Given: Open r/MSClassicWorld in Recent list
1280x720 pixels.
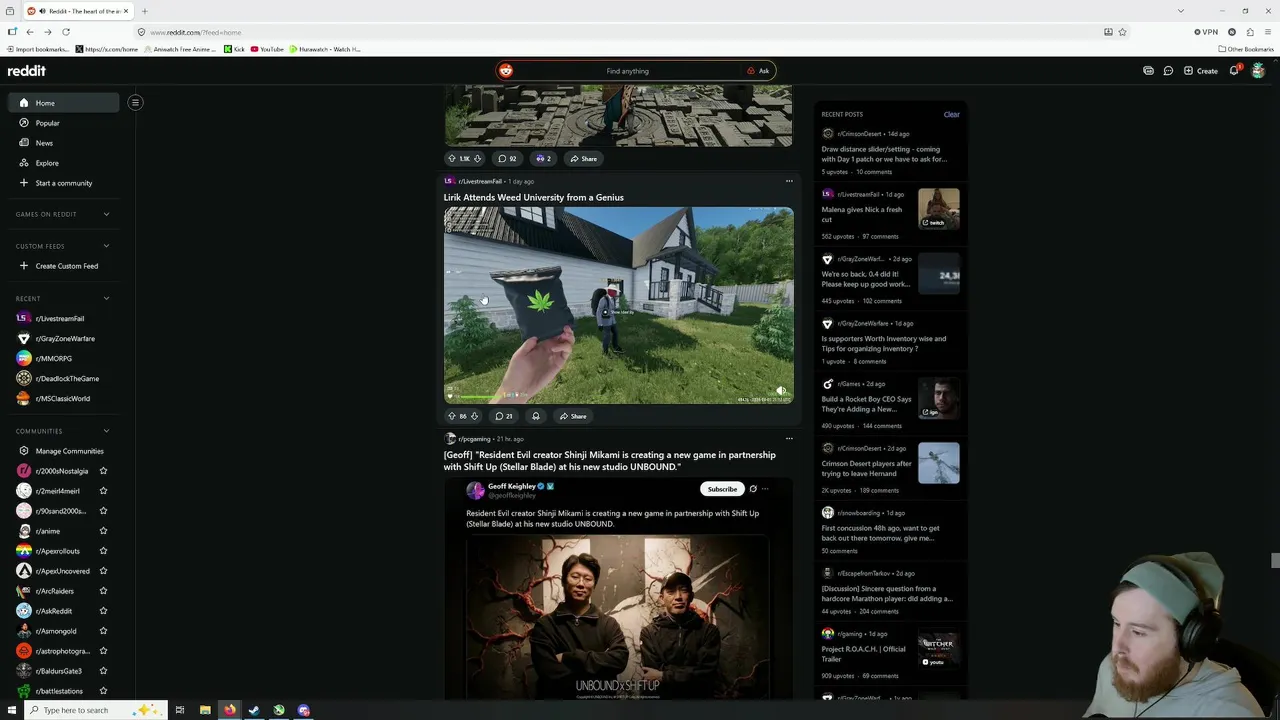Looking at the screenshot, I should pos(64,398).
